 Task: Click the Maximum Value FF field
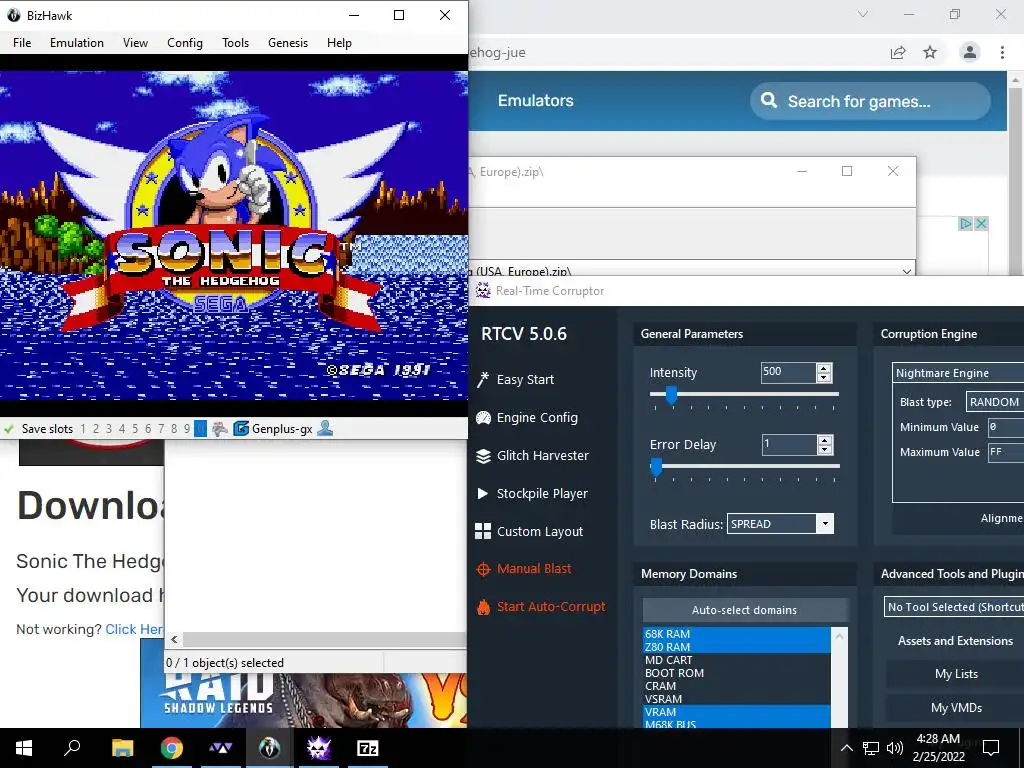[1006, 452]
